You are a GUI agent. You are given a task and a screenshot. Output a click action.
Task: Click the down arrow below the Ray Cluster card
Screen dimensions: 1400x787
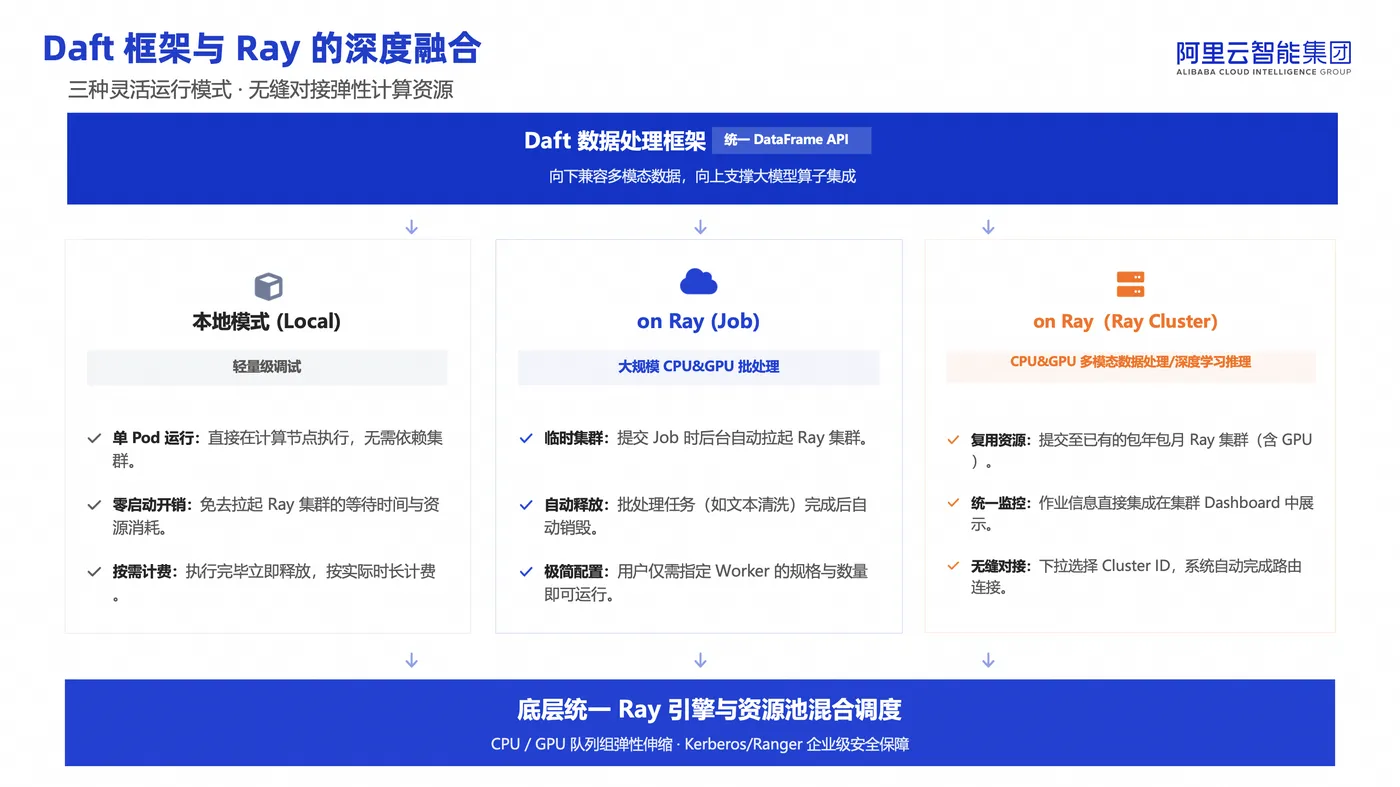(x=988, y=660)
